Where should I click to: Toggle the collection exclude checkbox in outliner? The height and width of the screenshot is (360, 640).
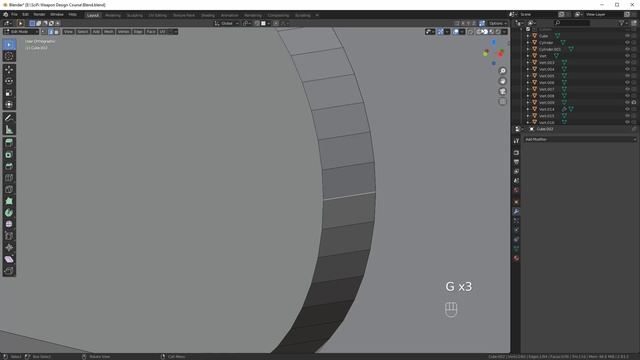[x=528, y=29]
